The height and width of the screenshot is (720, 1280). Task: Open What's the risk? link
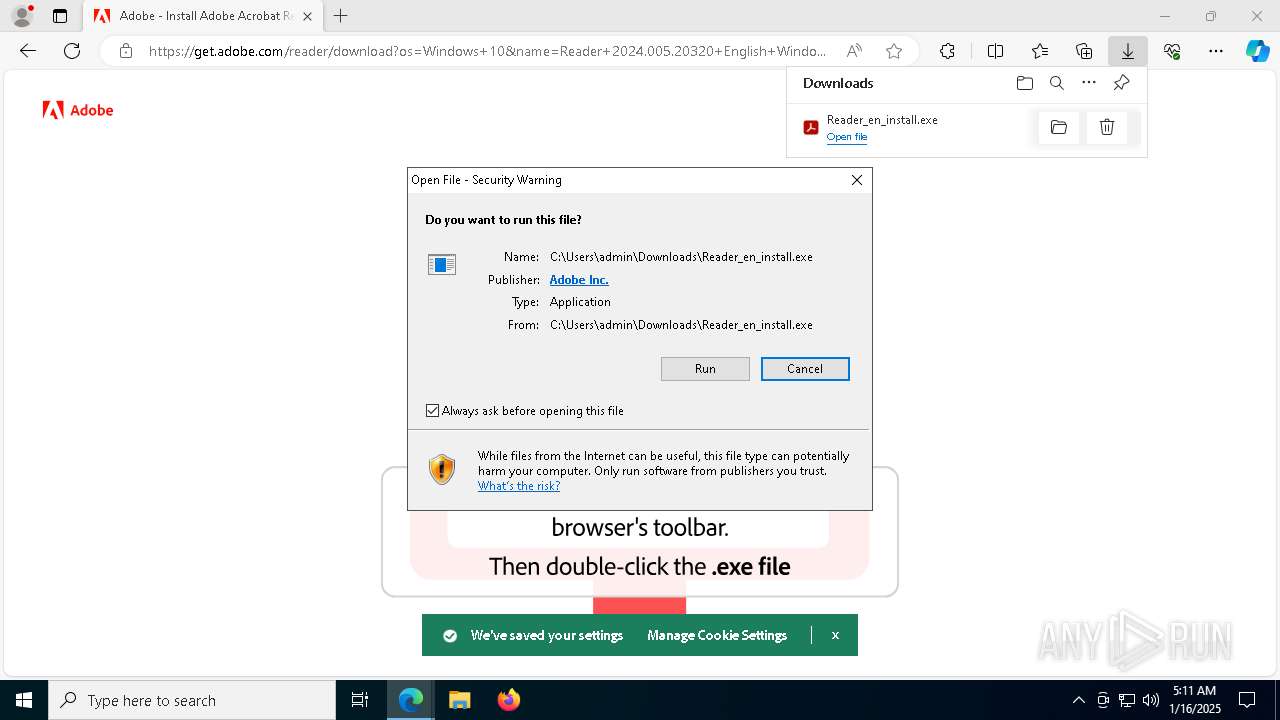519,486
